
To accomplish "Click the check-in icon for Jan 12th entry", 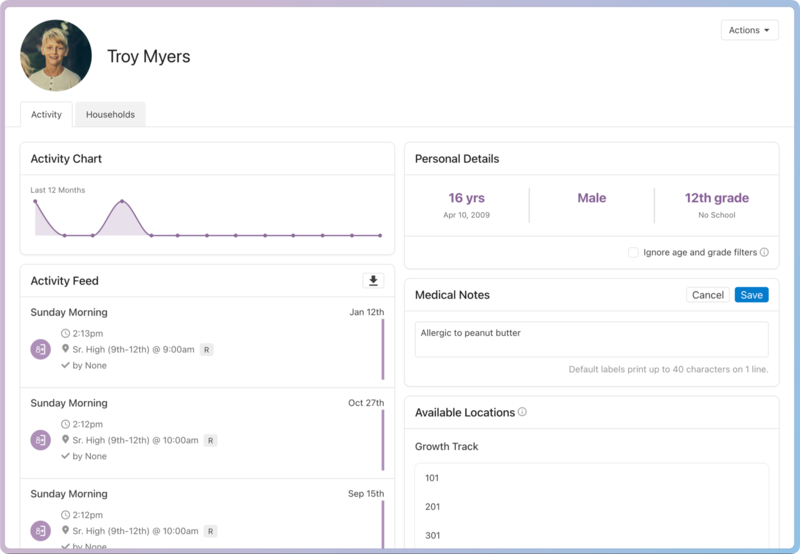I will tap(40, 349).
